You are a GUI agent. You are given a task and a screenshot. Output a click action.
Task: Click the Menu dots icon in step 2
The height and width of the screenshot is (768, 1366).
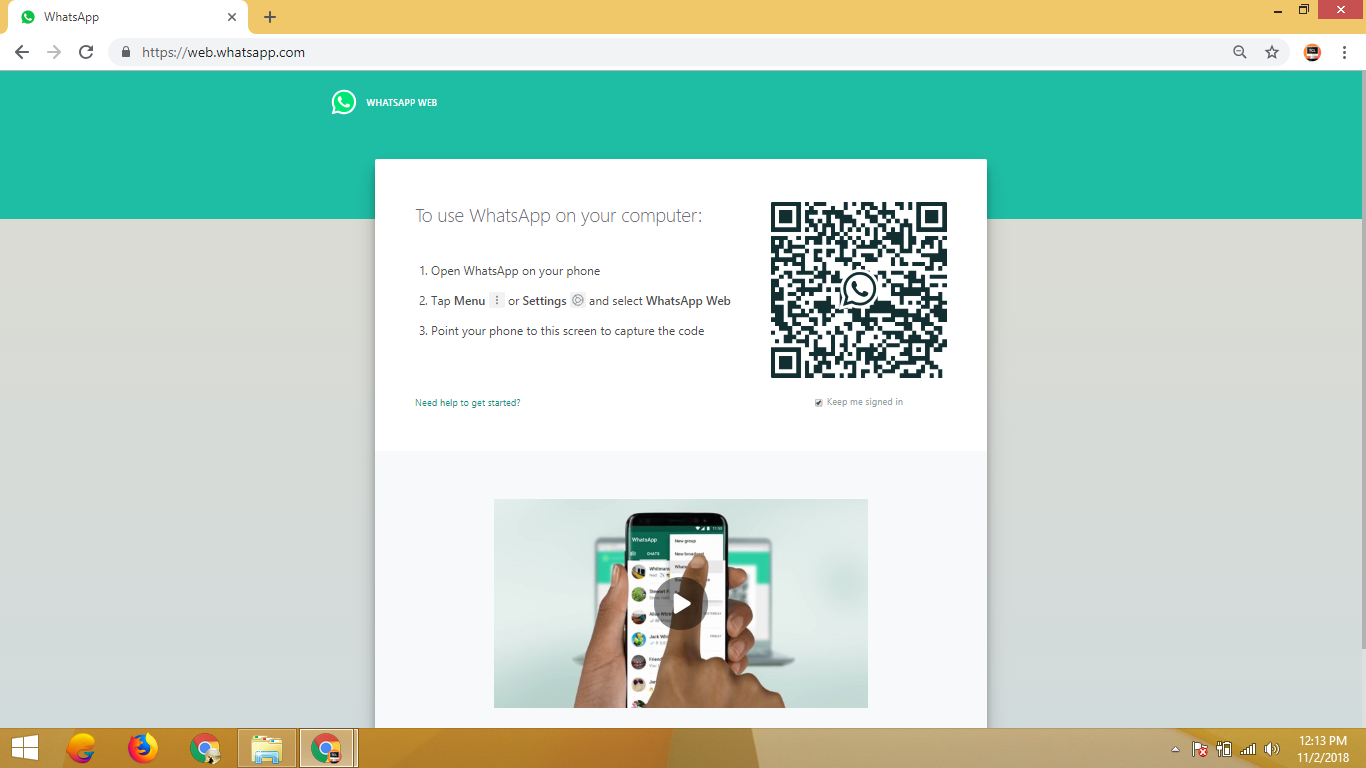[496, 300]
